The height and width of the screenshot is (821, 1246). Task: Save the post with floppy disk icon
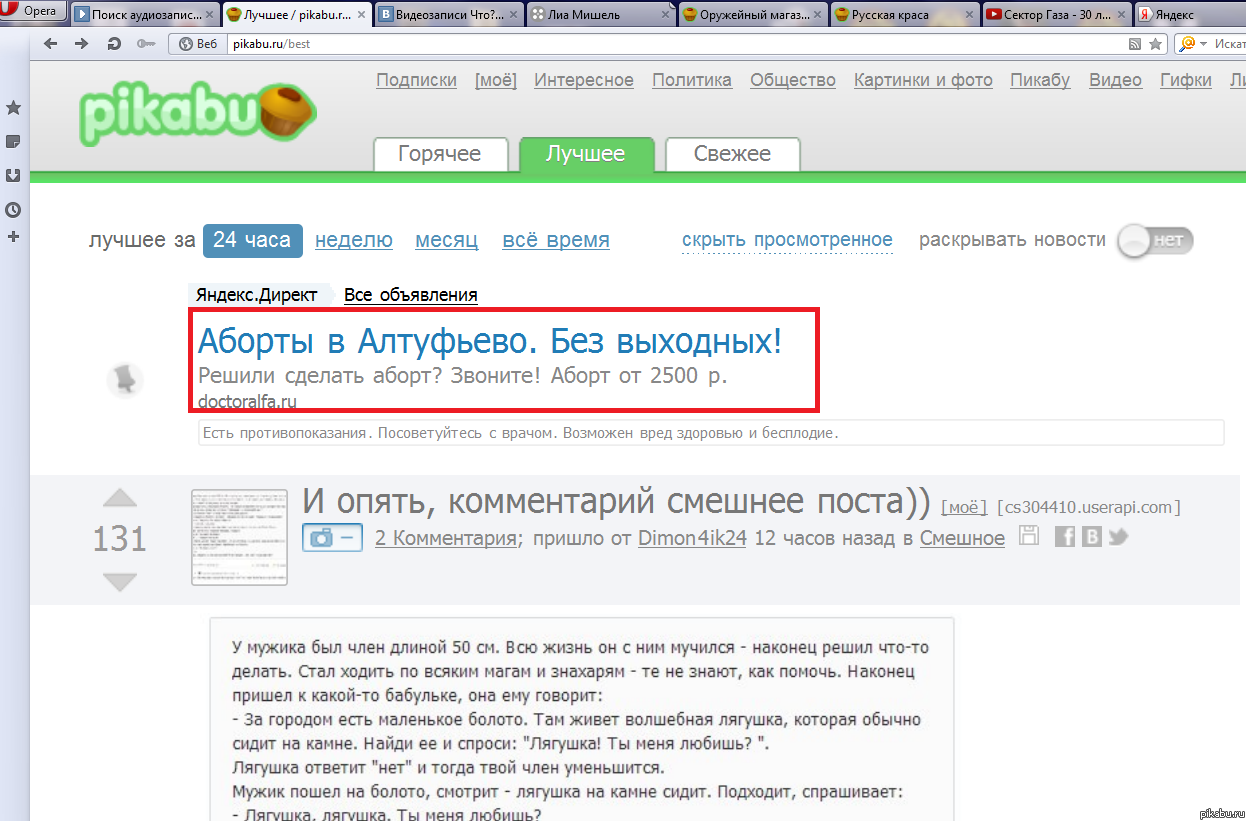coord(1029,536)
